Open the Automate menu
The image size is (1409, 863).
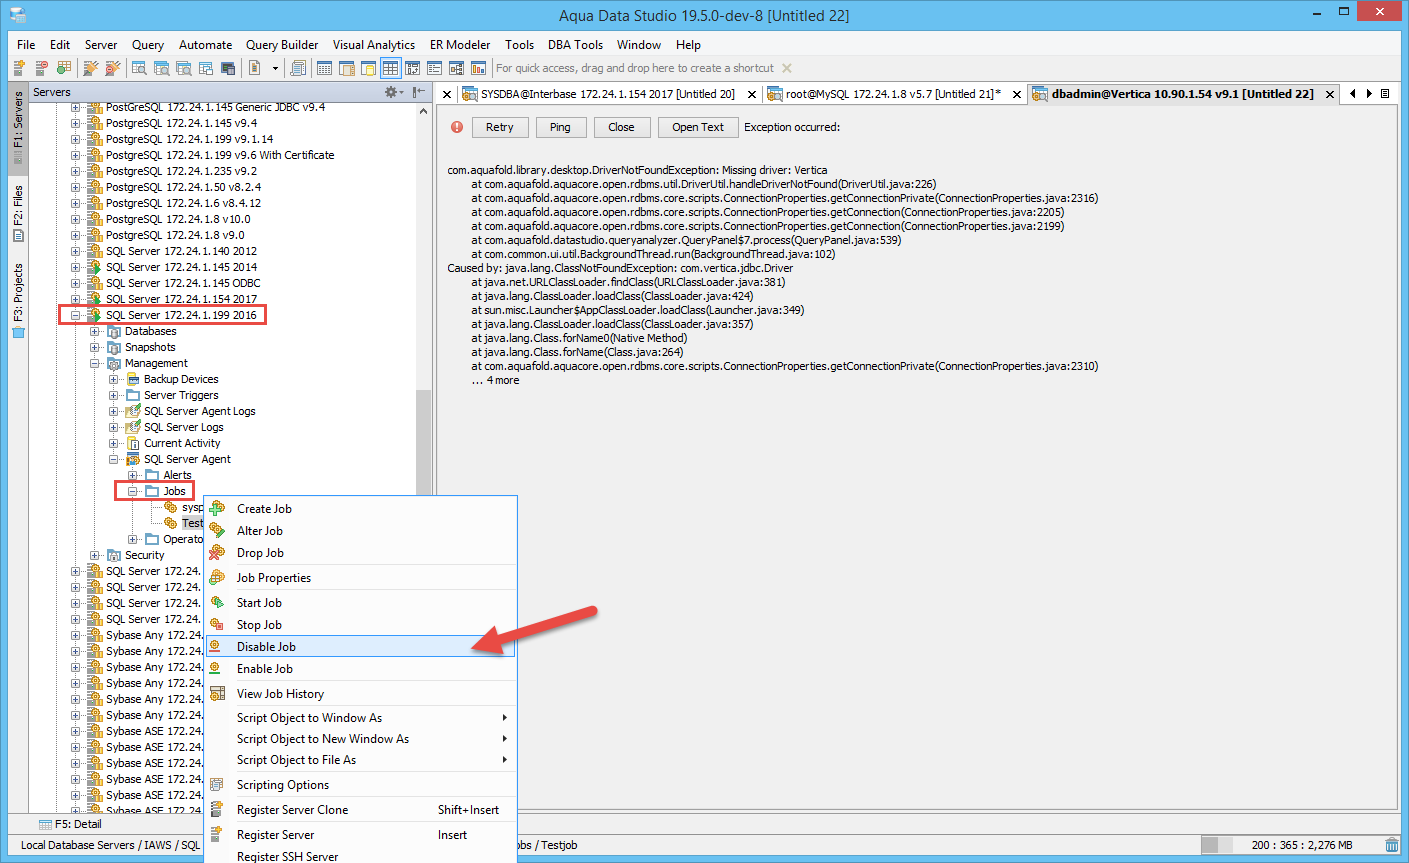(x=205, y=45)
